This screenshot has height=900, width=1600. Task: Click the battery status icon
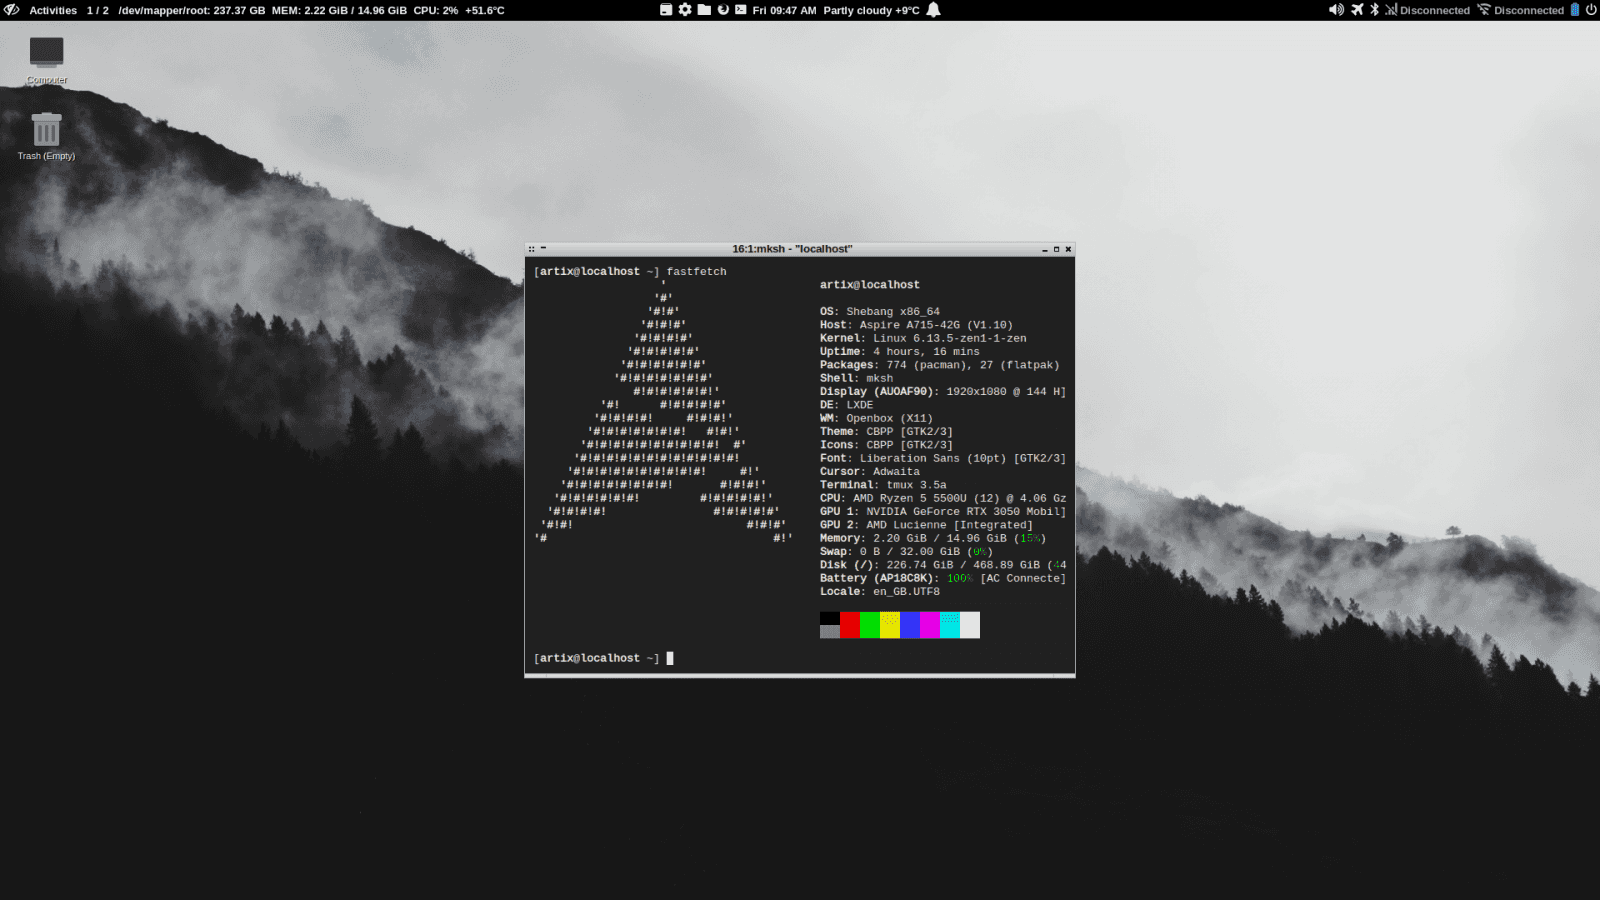(1575, 10)
